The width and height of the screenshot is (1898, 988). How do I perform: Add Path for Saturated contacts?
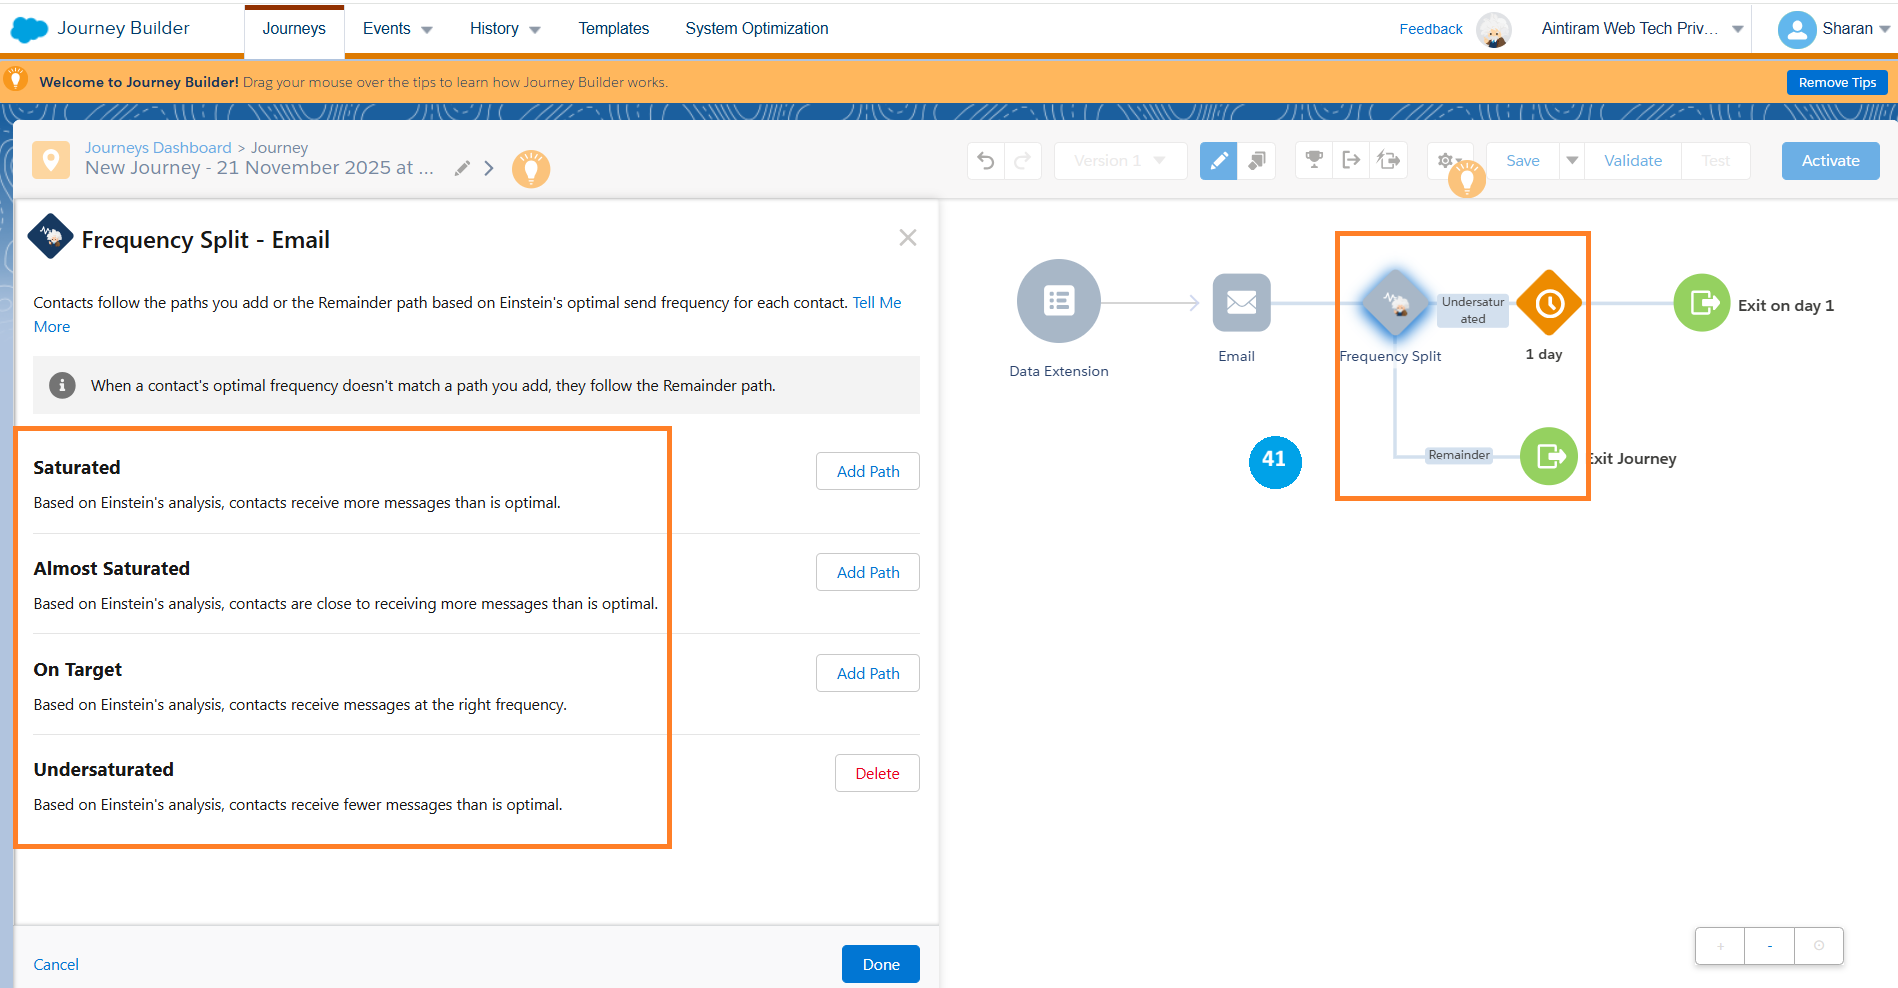tap(867, 472)
